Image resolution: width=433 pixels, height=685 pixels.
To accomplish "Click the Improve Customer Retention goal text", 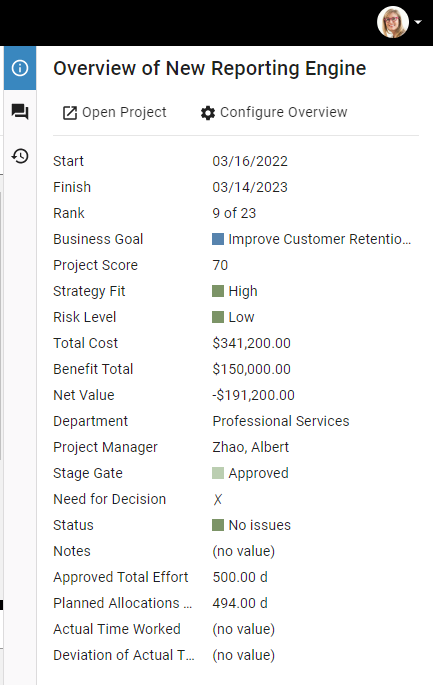I will click(x=319, y=239).
